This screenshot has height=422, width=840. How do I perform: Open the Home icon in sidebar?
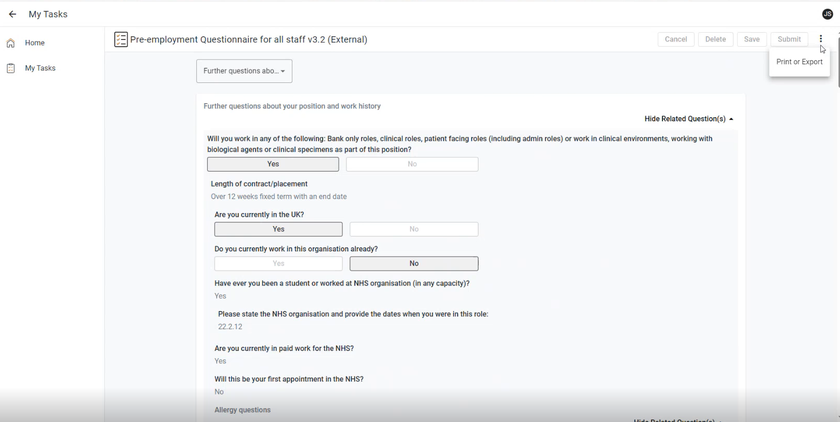pyautogui.click(x=11, y=43)
